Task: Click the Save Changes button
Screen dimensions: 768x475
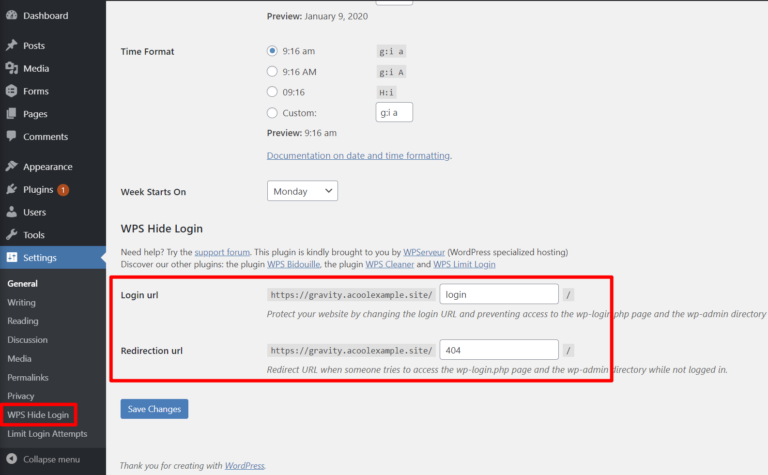Action: (154, 409)
